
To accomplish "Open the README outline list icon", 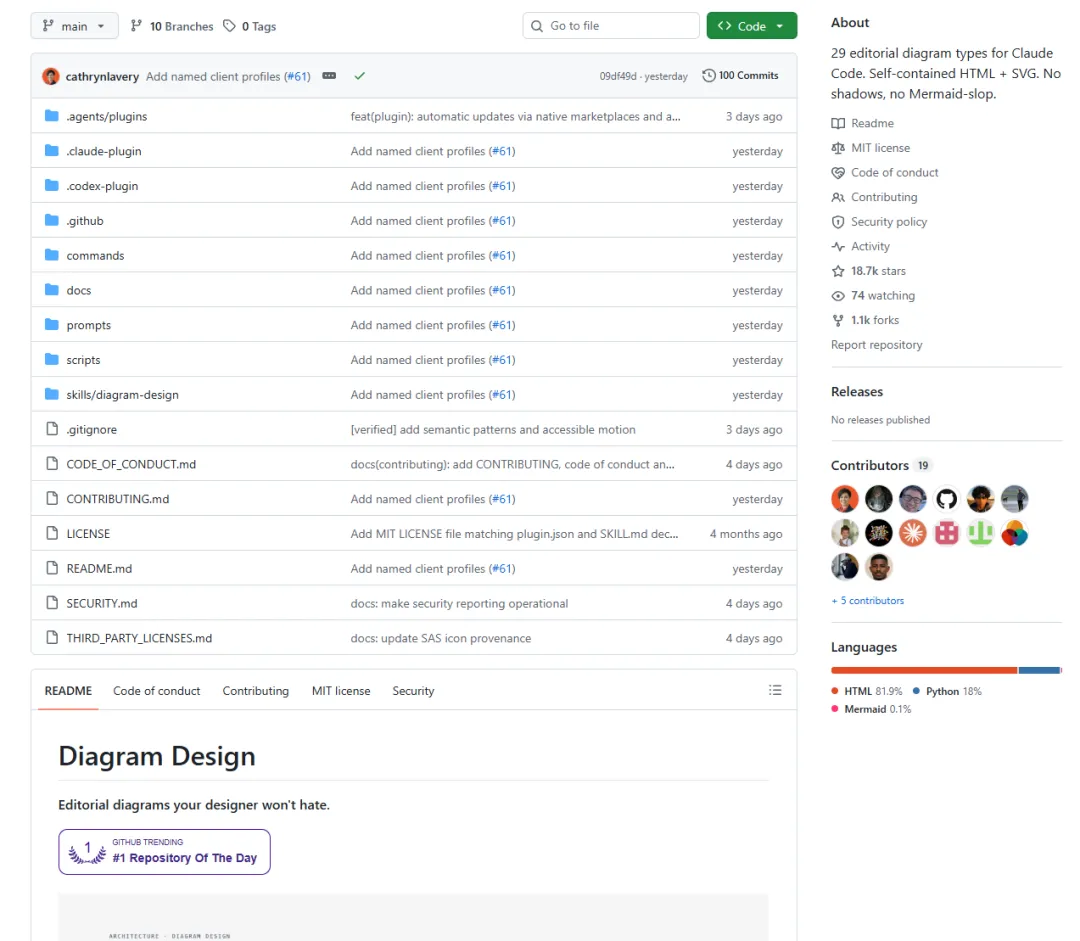I will pyautogui.click(x=775, y=690).
